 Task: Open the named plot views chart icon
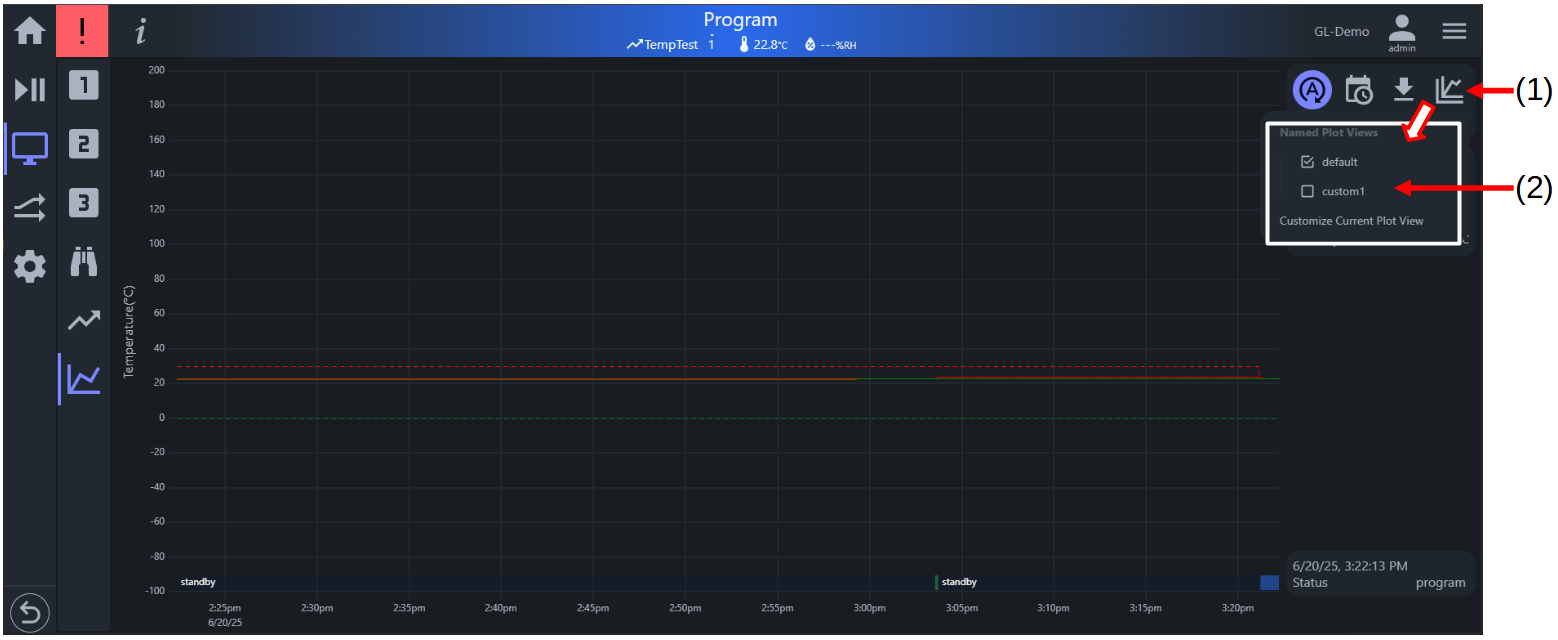coord(1449,90)
